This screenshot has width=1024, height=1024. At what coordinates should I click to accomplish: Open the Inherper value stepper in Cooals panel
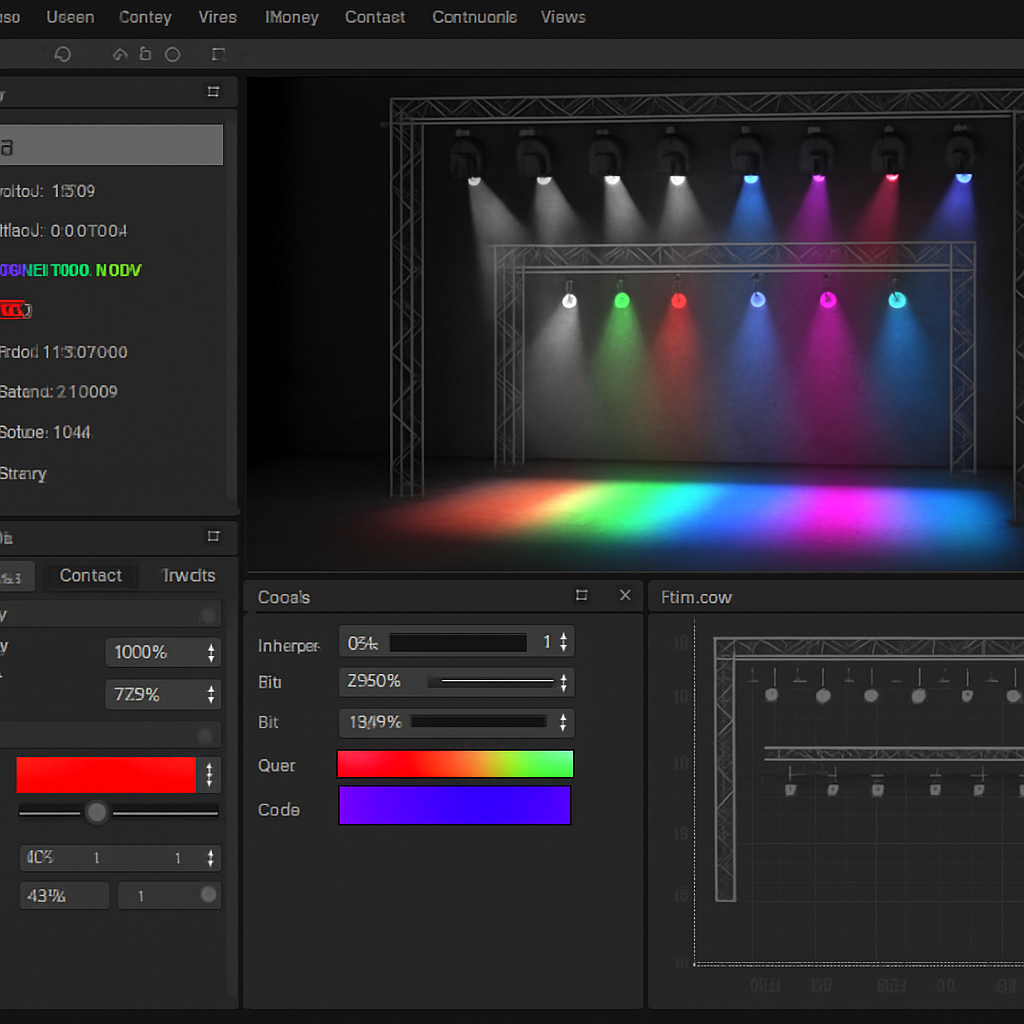pyautogui.click(x=563, y=642)
